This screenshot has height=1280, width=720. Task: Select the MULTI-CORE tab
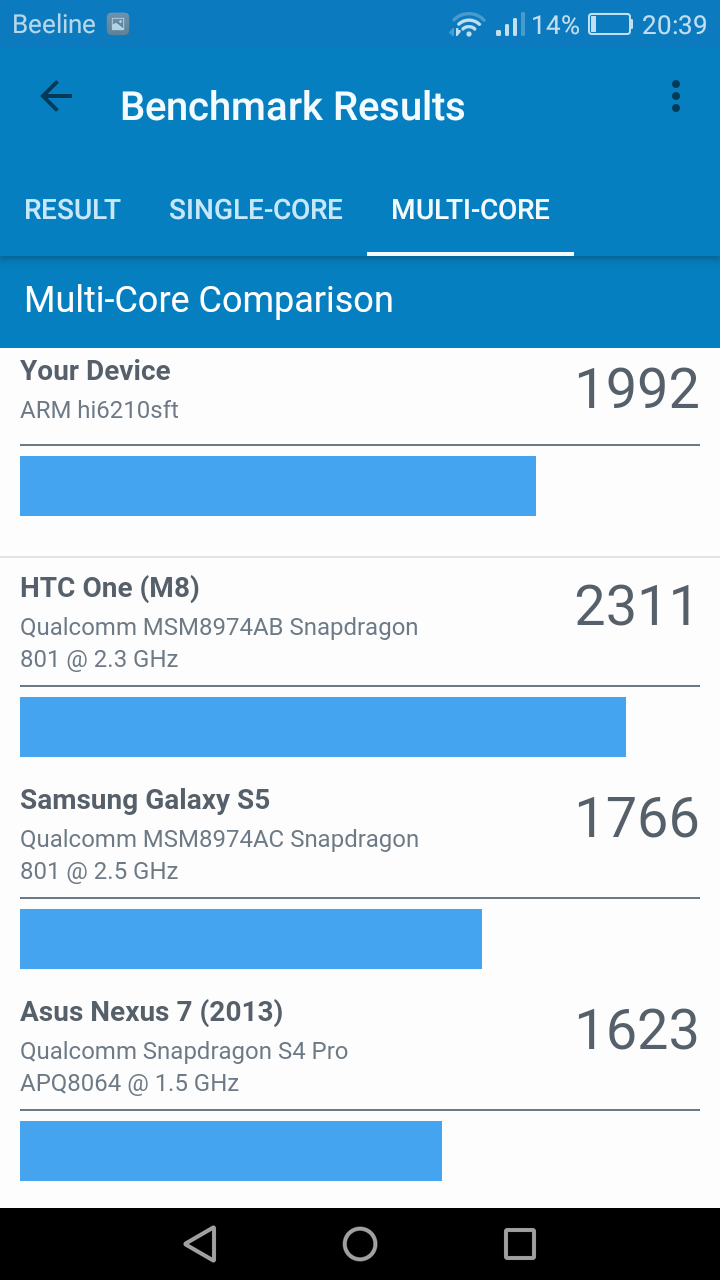(471, 209)
